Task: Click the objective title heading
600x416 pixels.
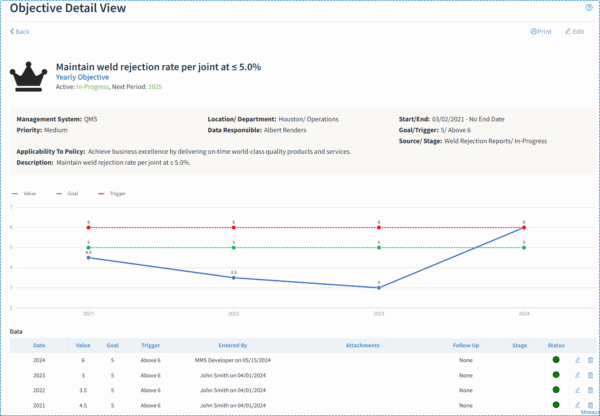Action: point(158,67)
